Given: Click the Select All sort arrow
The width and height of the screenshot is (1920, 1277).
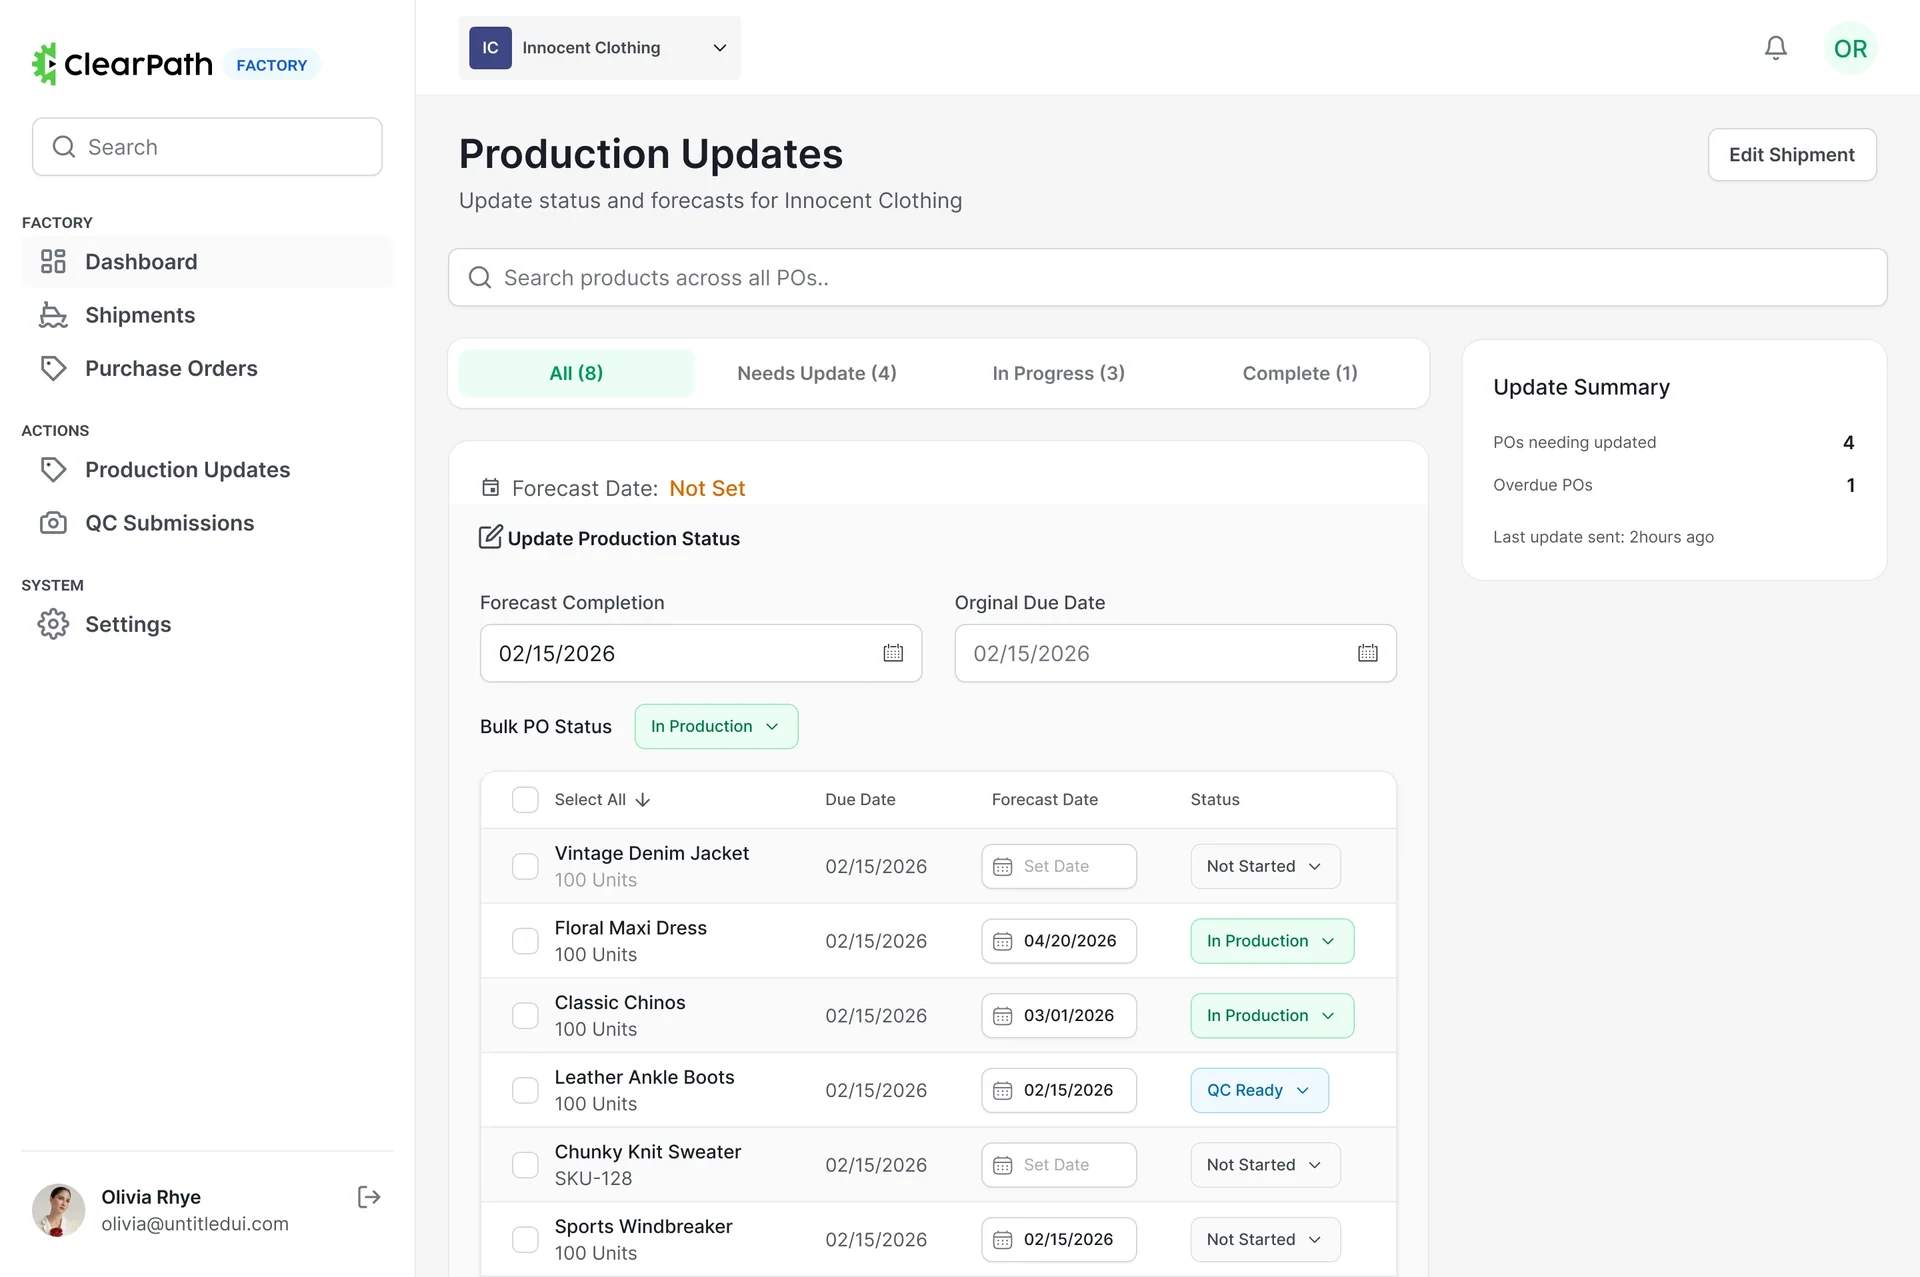Looking at the screenshot, I should [643, 800].
